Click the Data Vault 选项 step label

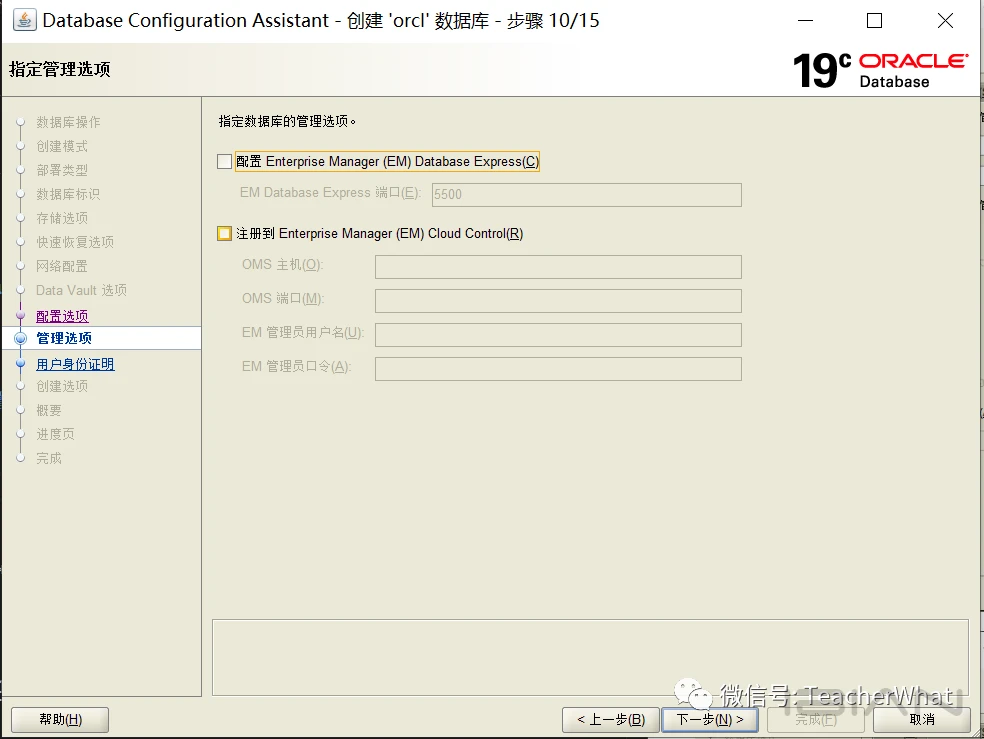81,290
